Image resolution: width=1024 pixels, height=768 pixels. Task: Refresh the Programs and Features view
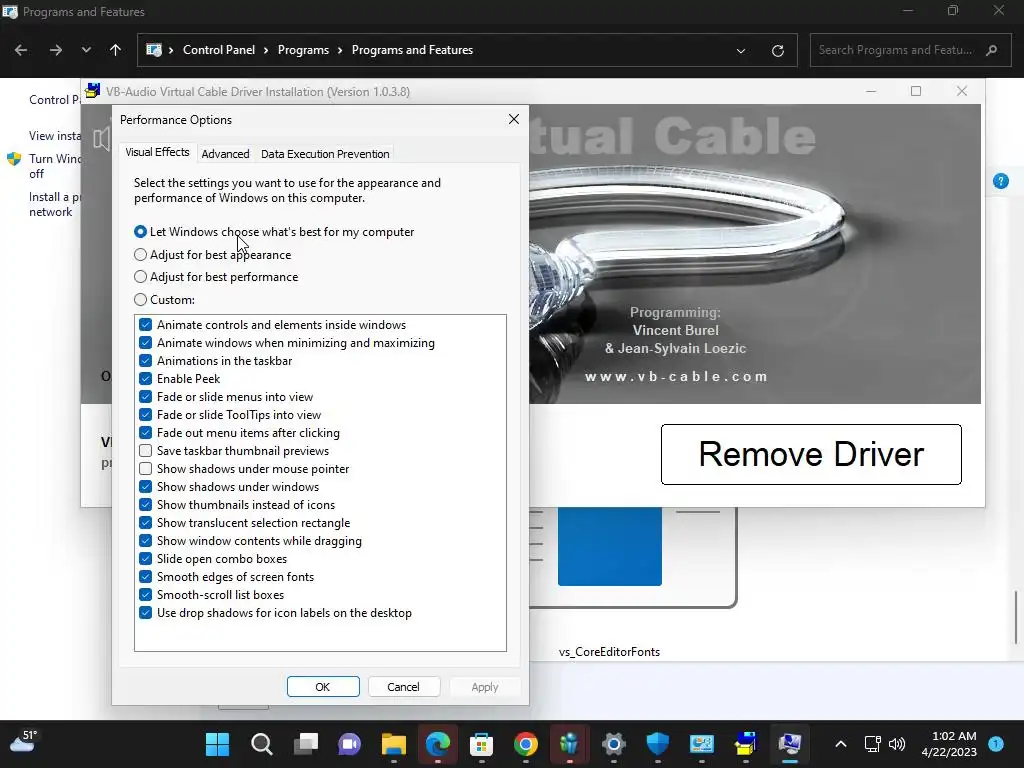click(777, 51)
